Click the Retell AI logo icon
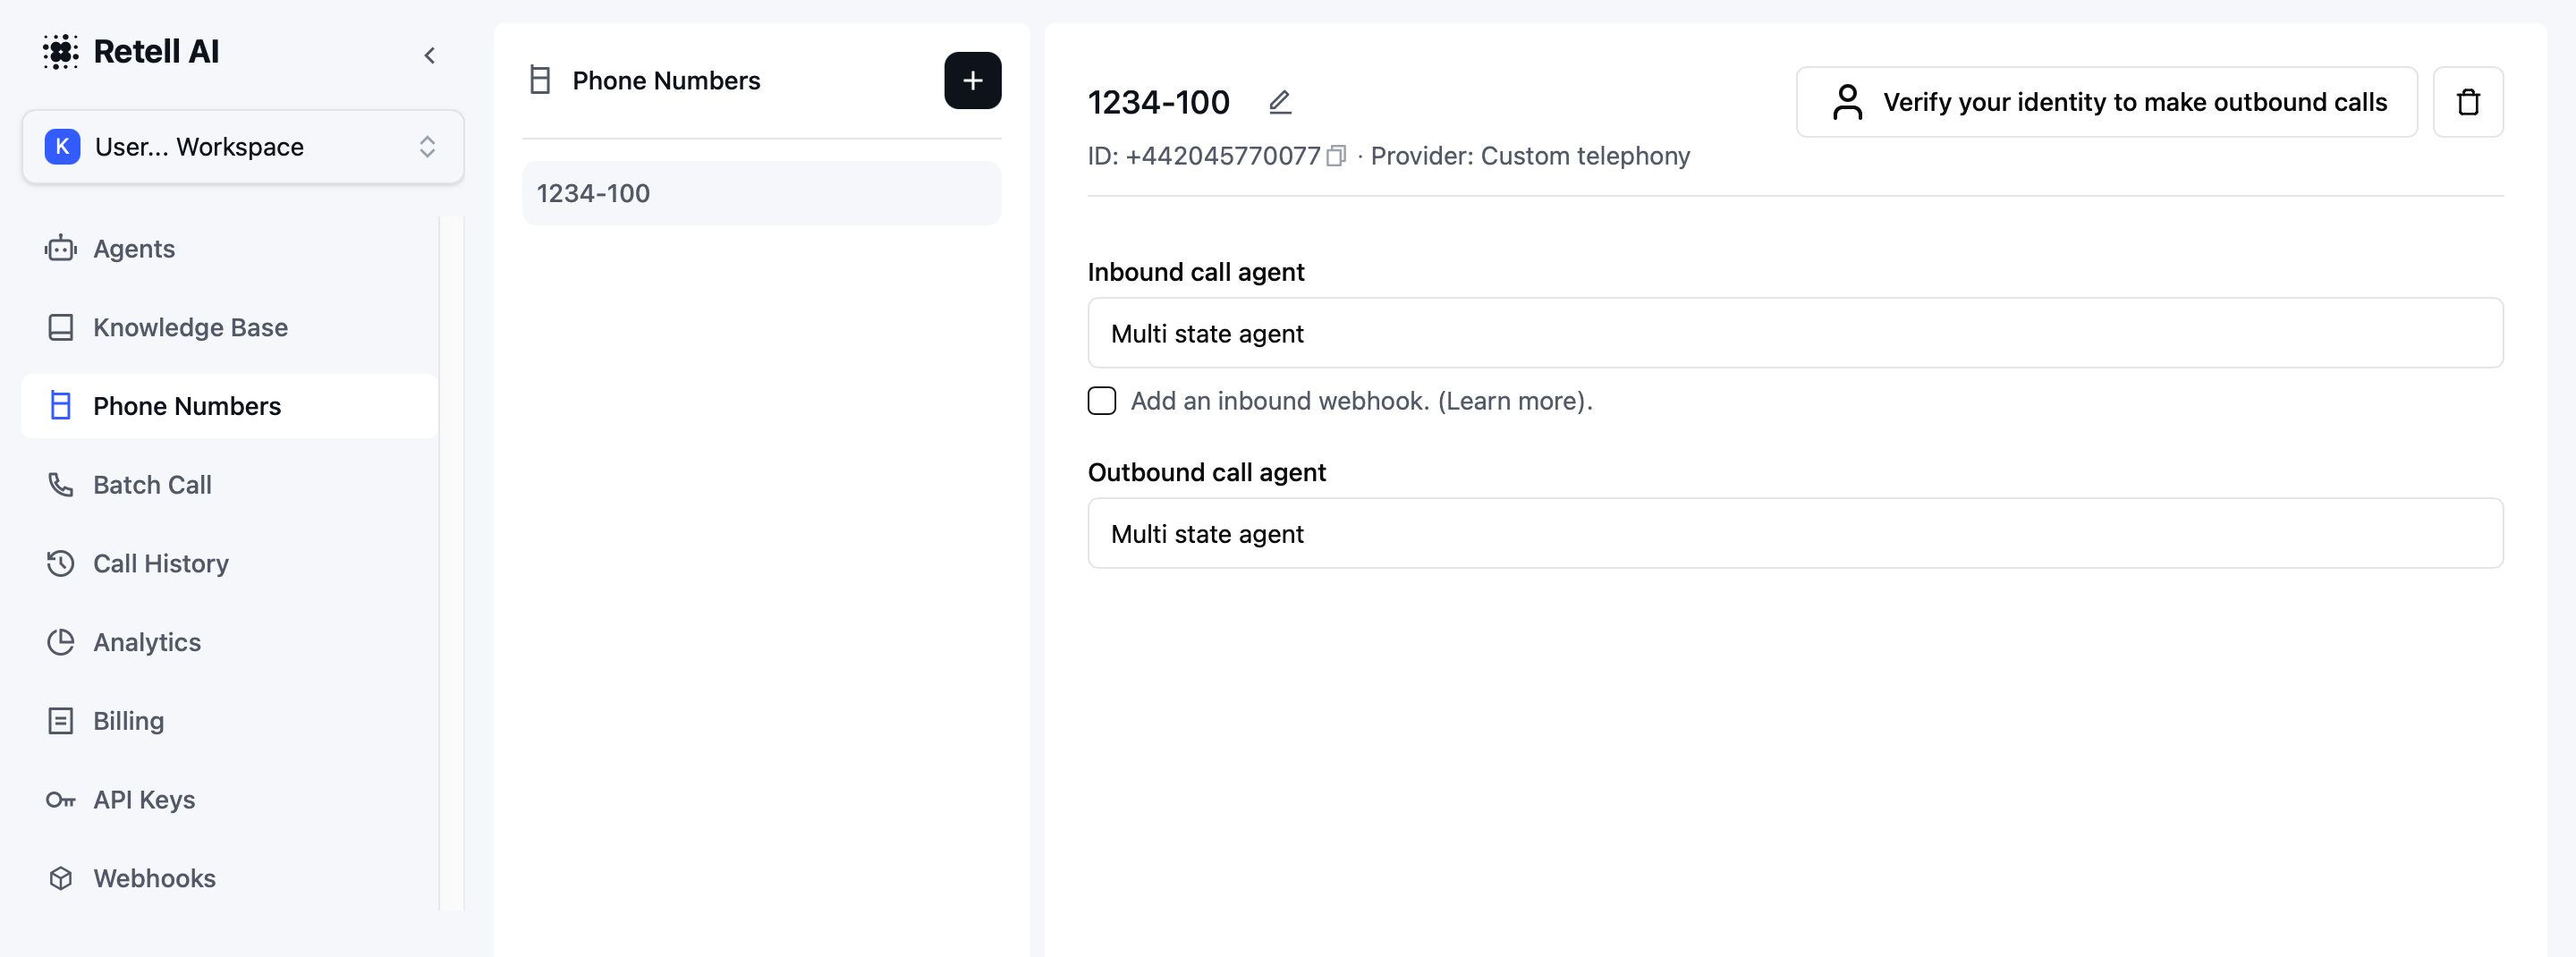Image resolution: width=2576 pixels, height=957 pixels. [x=61, y=52]
